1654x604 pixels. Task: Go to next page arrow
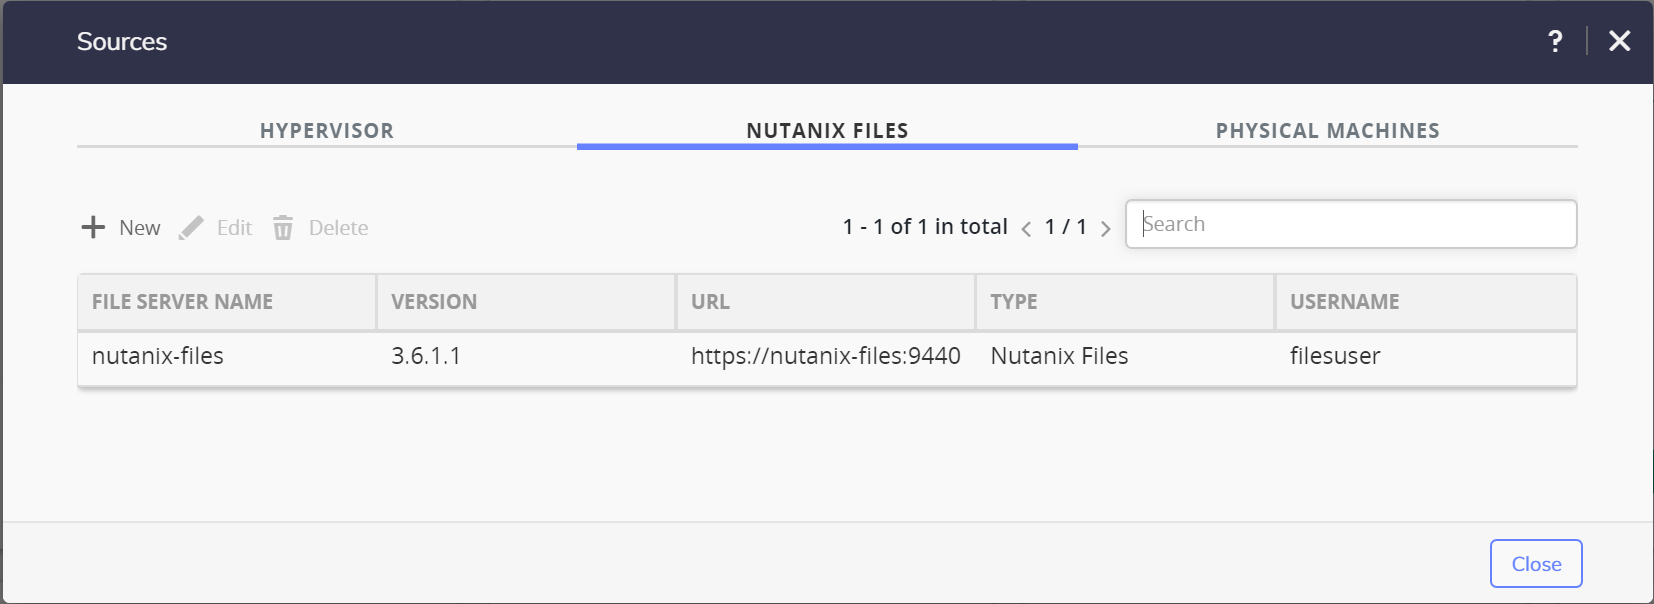pyautogui.click(x=1105, y=229)
